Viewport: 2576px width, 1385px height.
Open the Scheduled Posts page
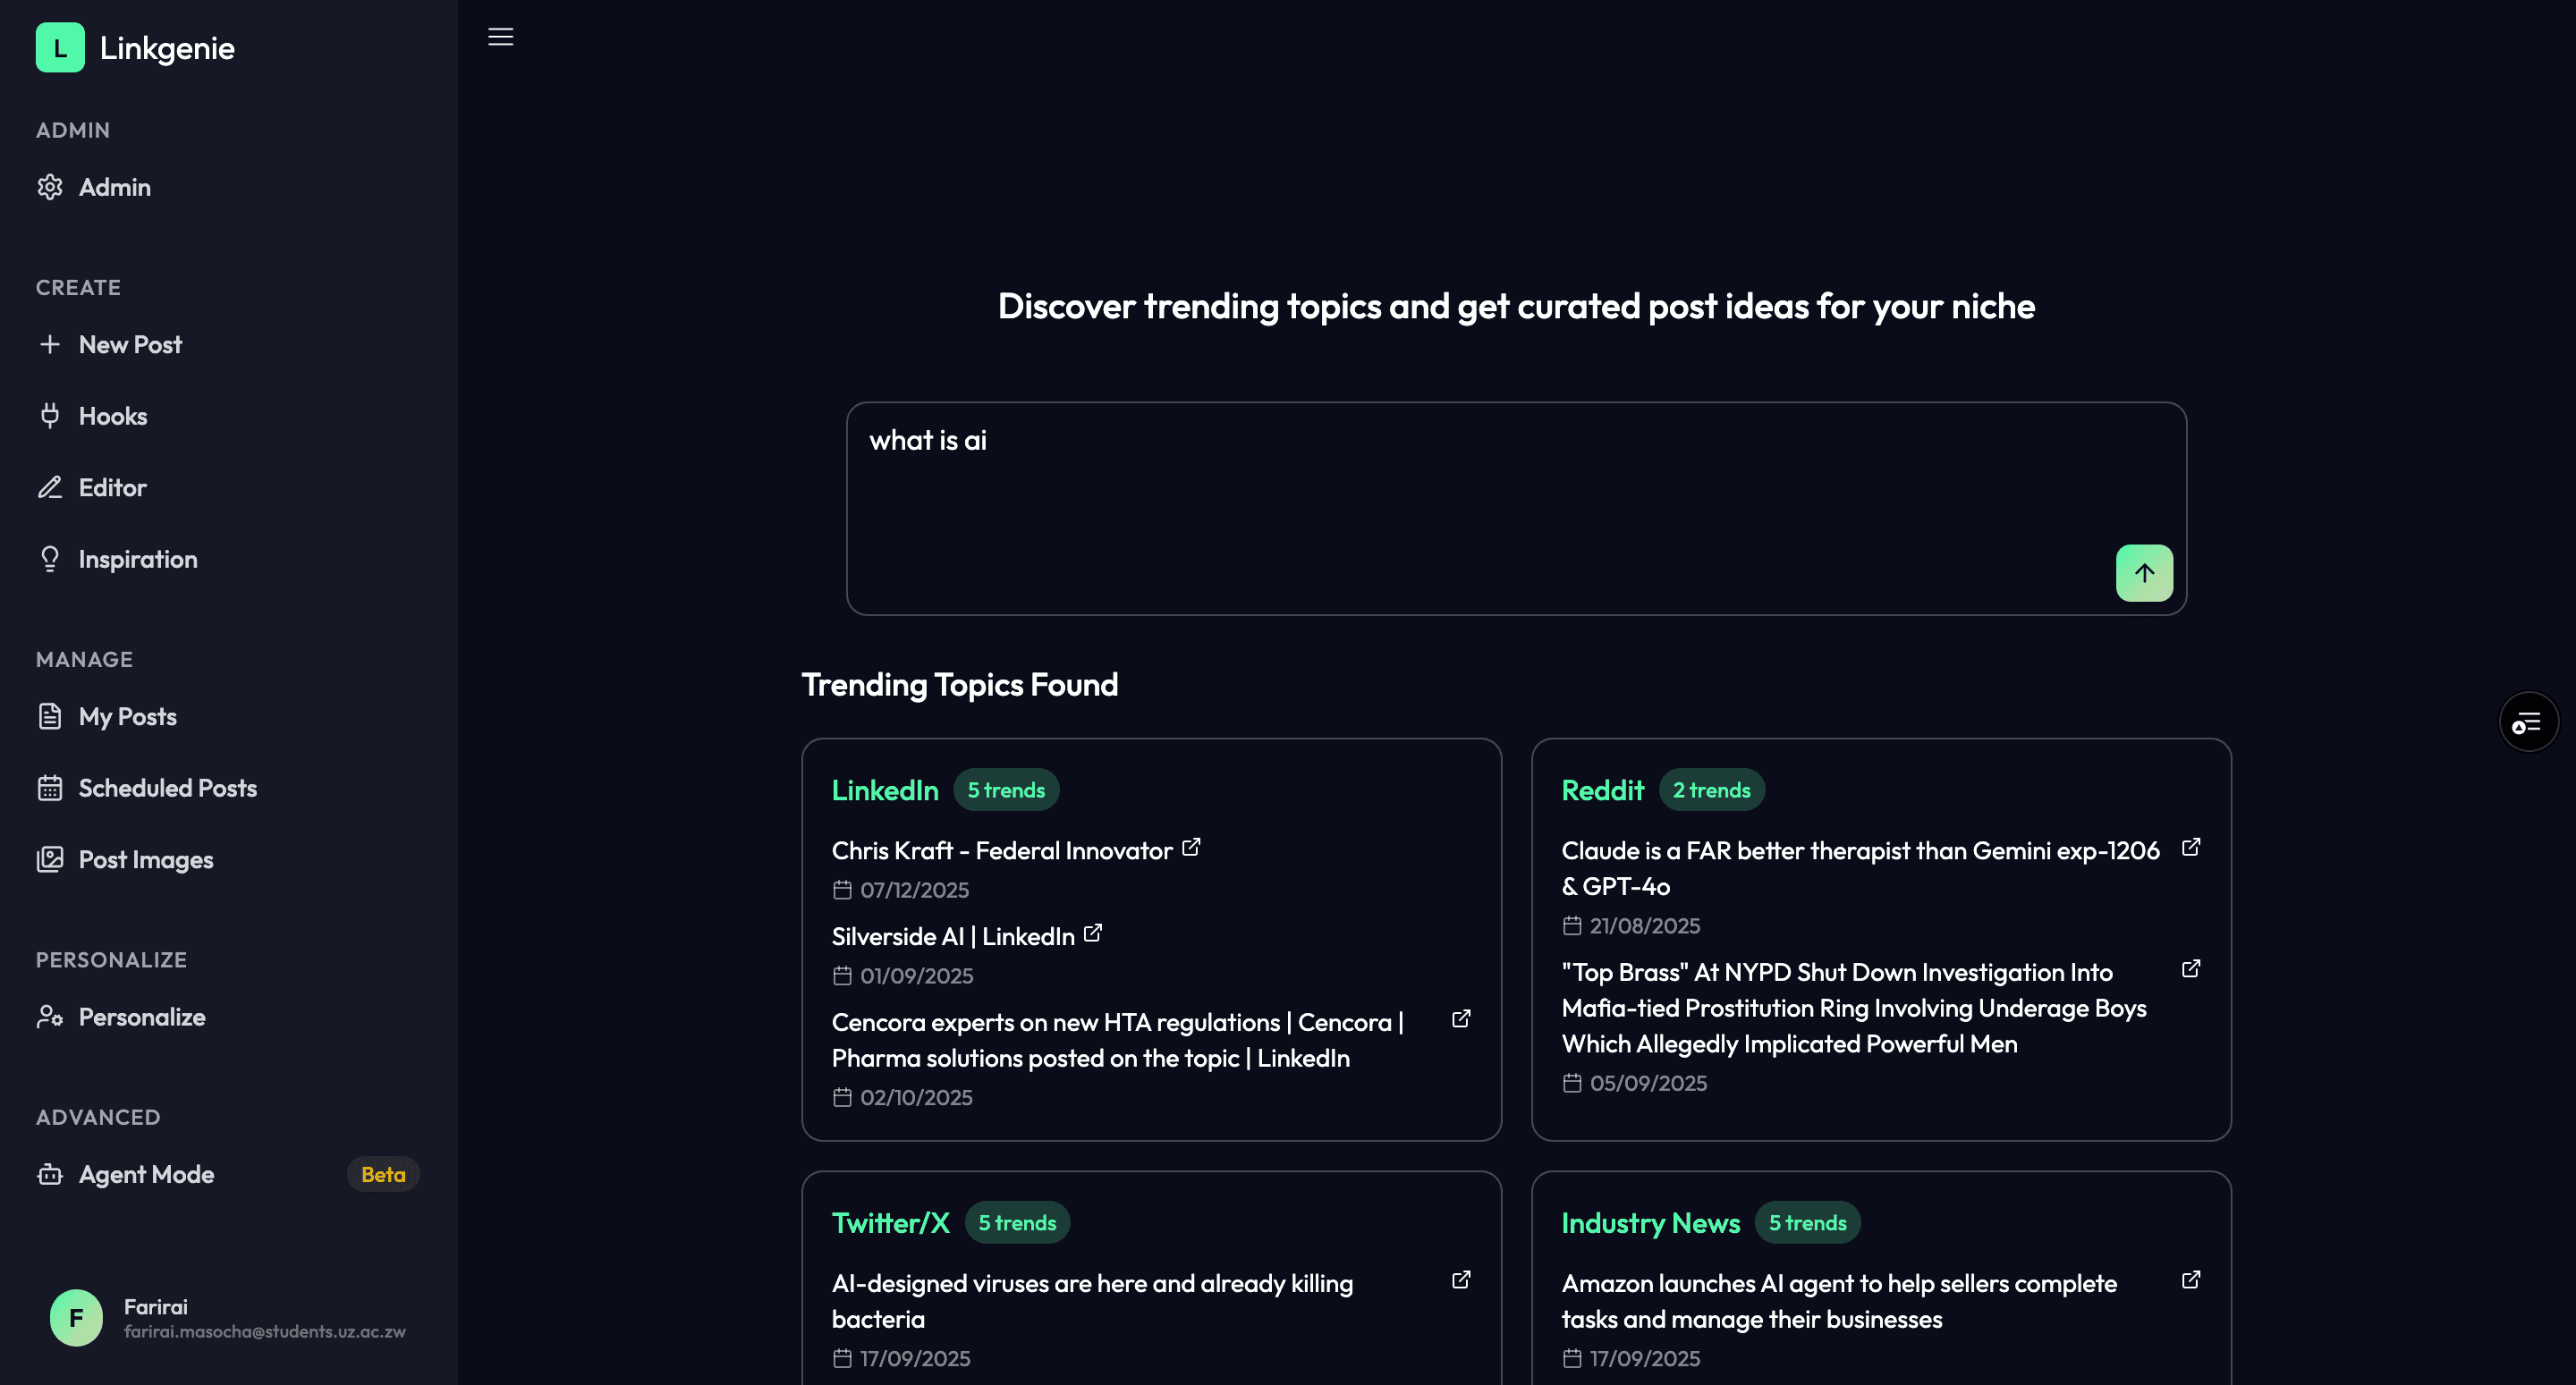coord(167,788)
